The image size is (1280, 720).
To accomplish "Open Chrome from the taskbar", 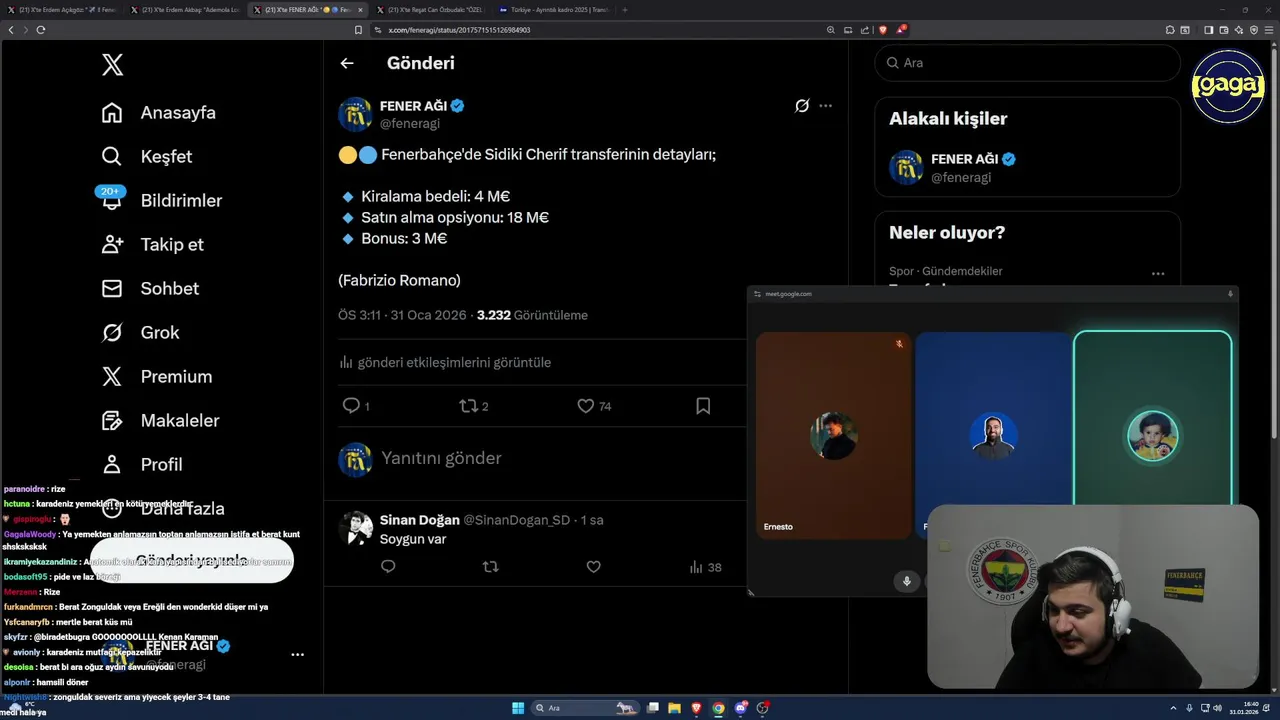I will tap(718, 708).
